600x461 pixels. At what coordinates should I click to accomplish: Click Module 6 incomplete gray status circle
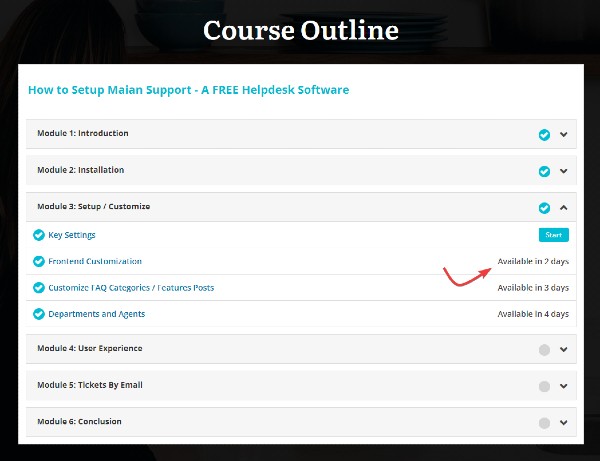[x=544, y=423]
